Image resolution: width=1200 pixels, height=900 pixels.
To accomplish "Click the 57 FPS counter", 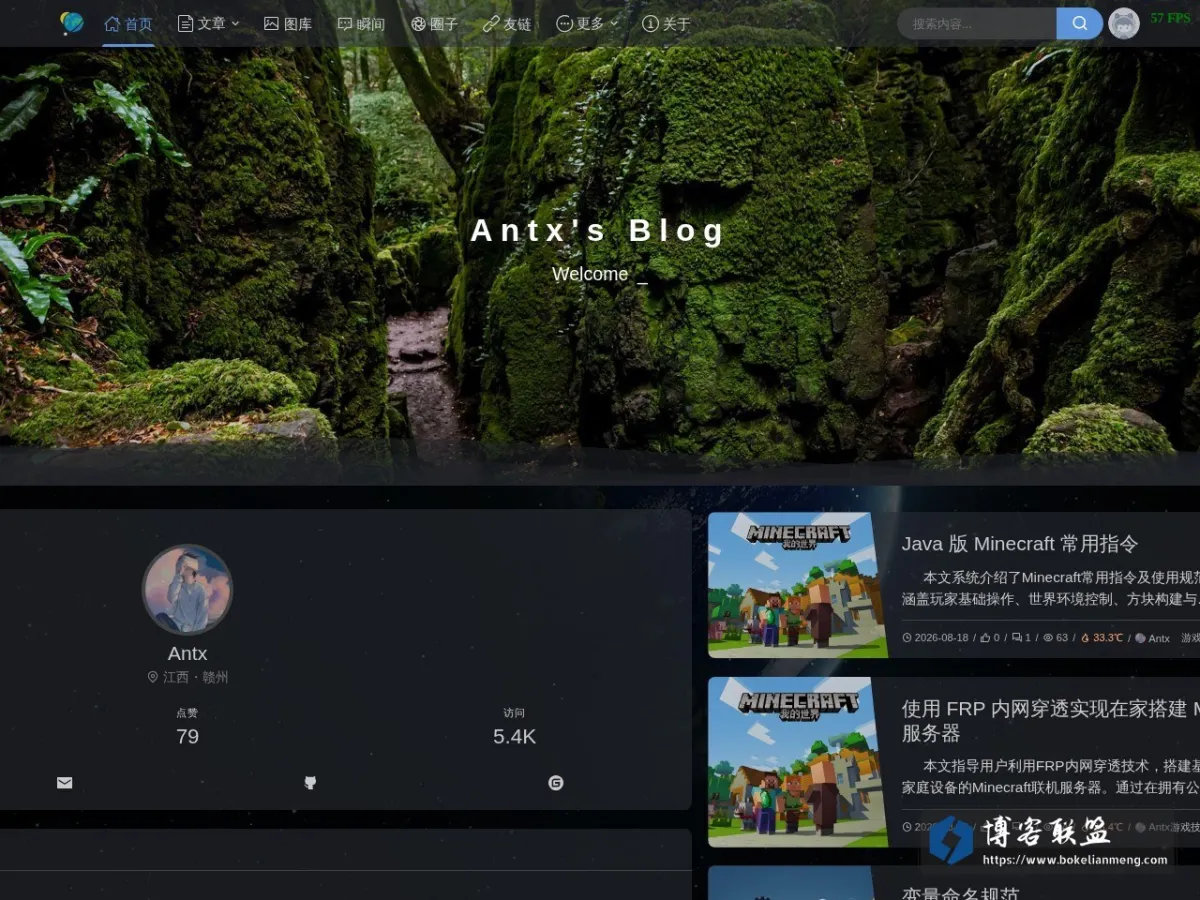I will (1170, 18).
